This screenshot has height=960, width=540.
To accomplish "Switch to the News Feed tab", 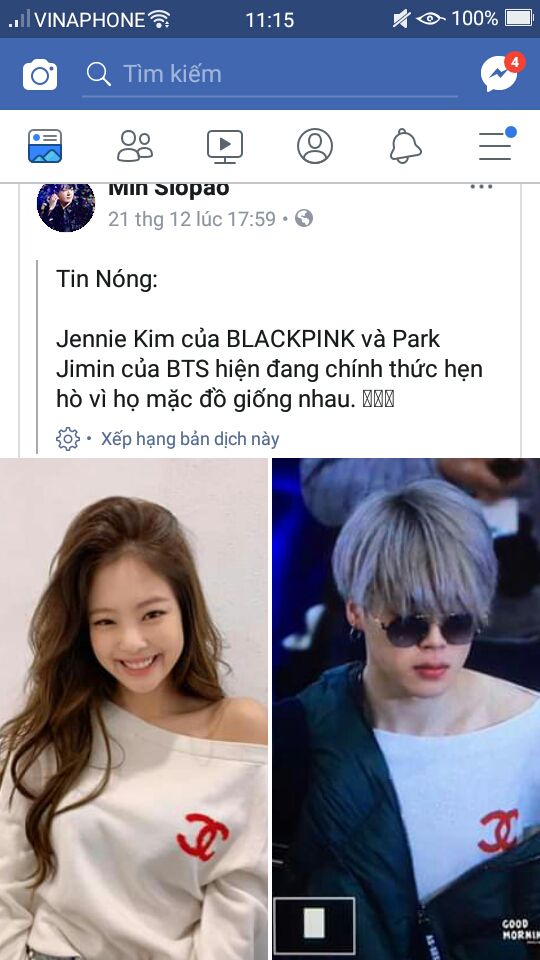I will point(45,146).
